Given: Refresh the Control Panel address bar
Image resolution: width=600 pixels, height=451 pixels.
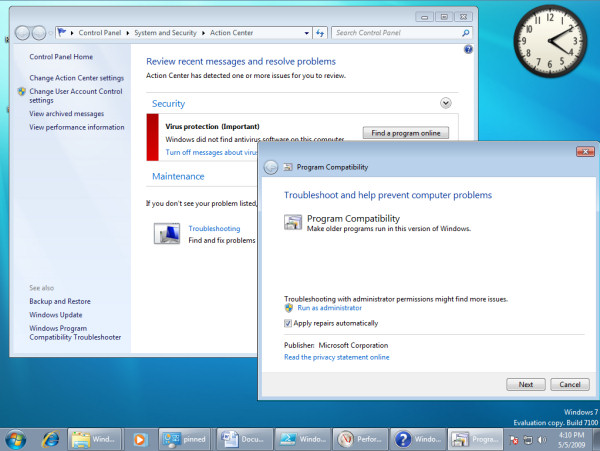Looking at the screenshot, I should pos(320,33).
